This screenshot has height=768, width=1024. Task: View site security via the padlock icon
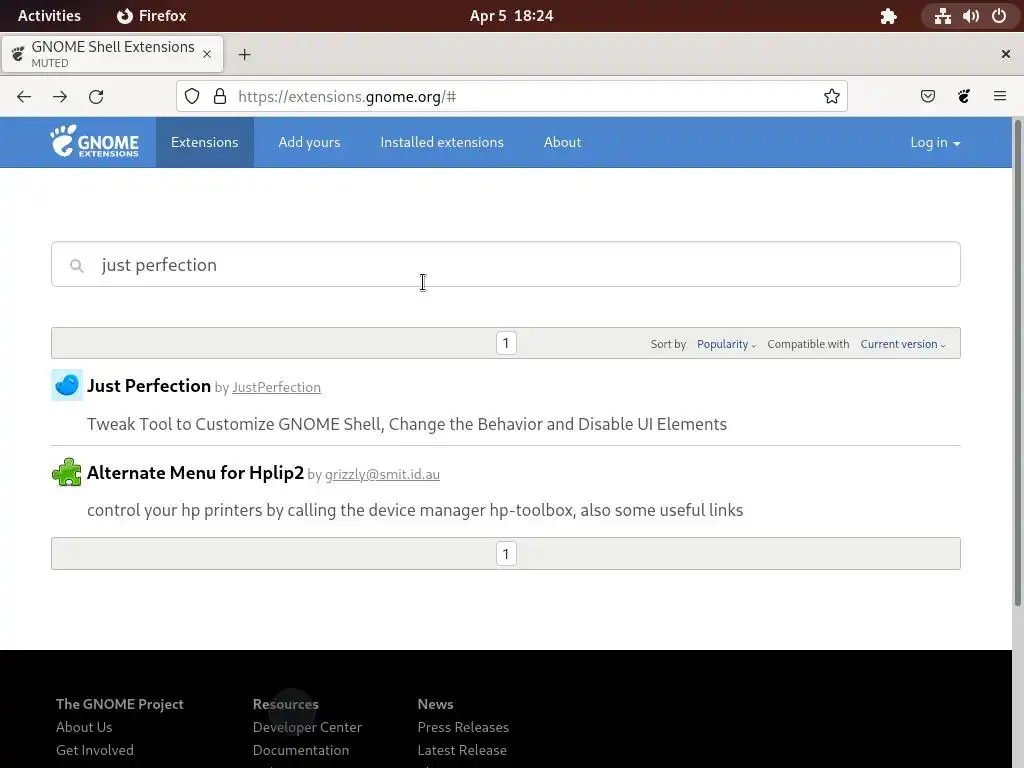click(220, 97)
